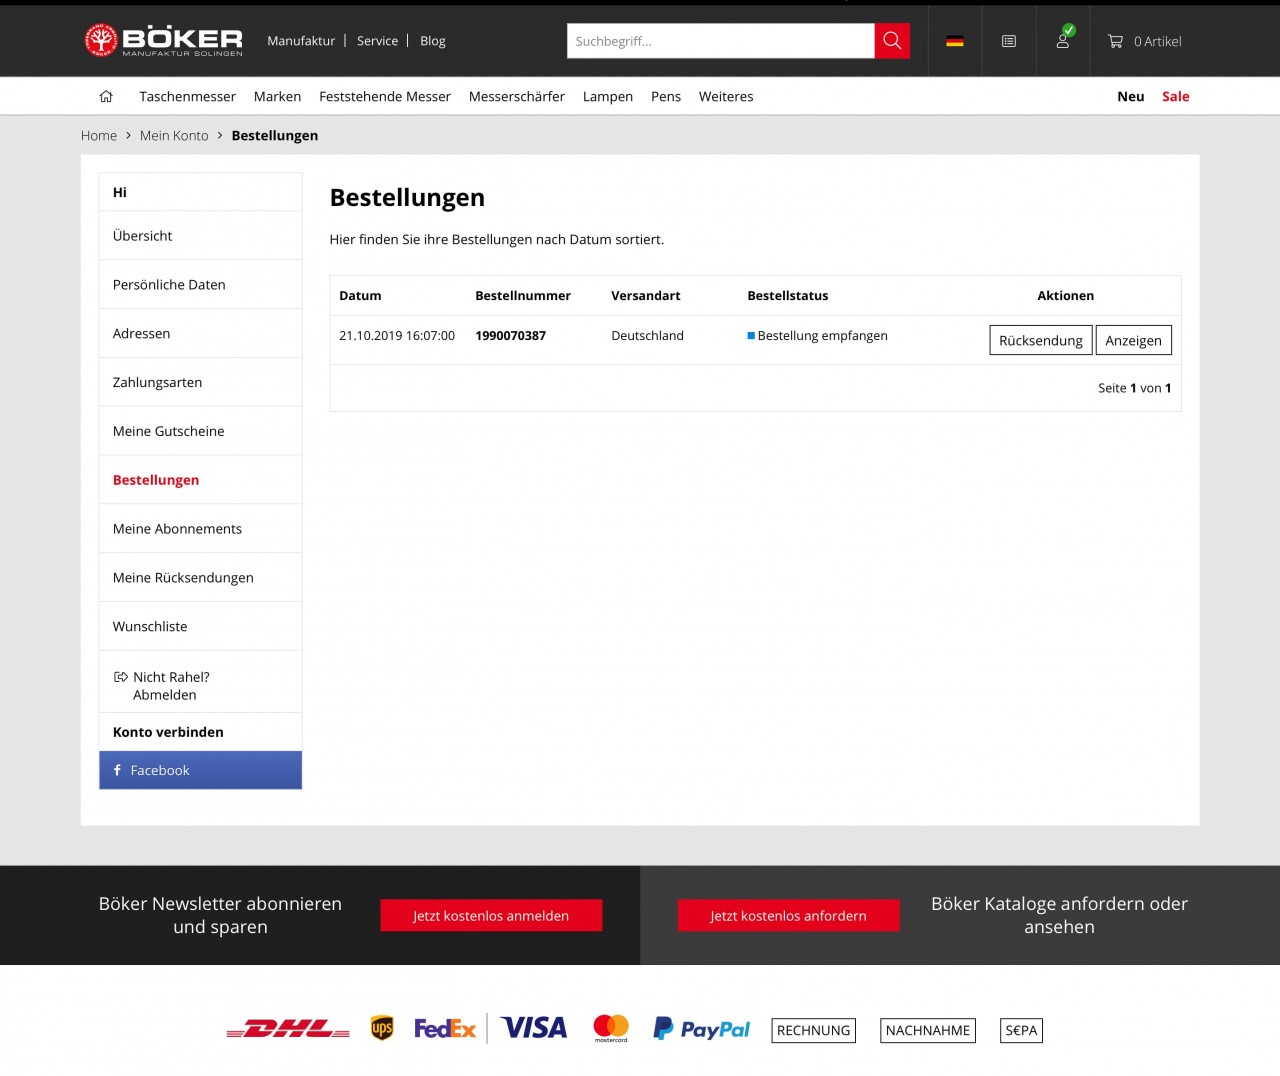Click Mein Konto in the breadcrumb

[174, 136]
